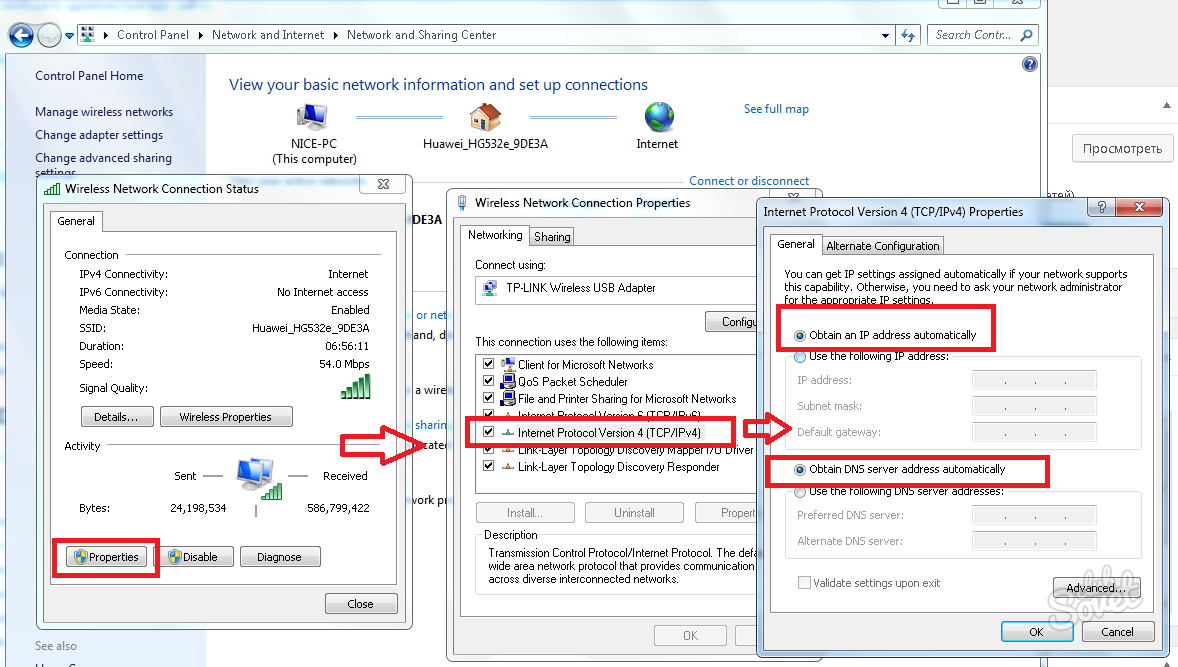Click the Advanced... button
Image resolution: width=1178 pixels, height=667 pixels.
pos(1097,587)
